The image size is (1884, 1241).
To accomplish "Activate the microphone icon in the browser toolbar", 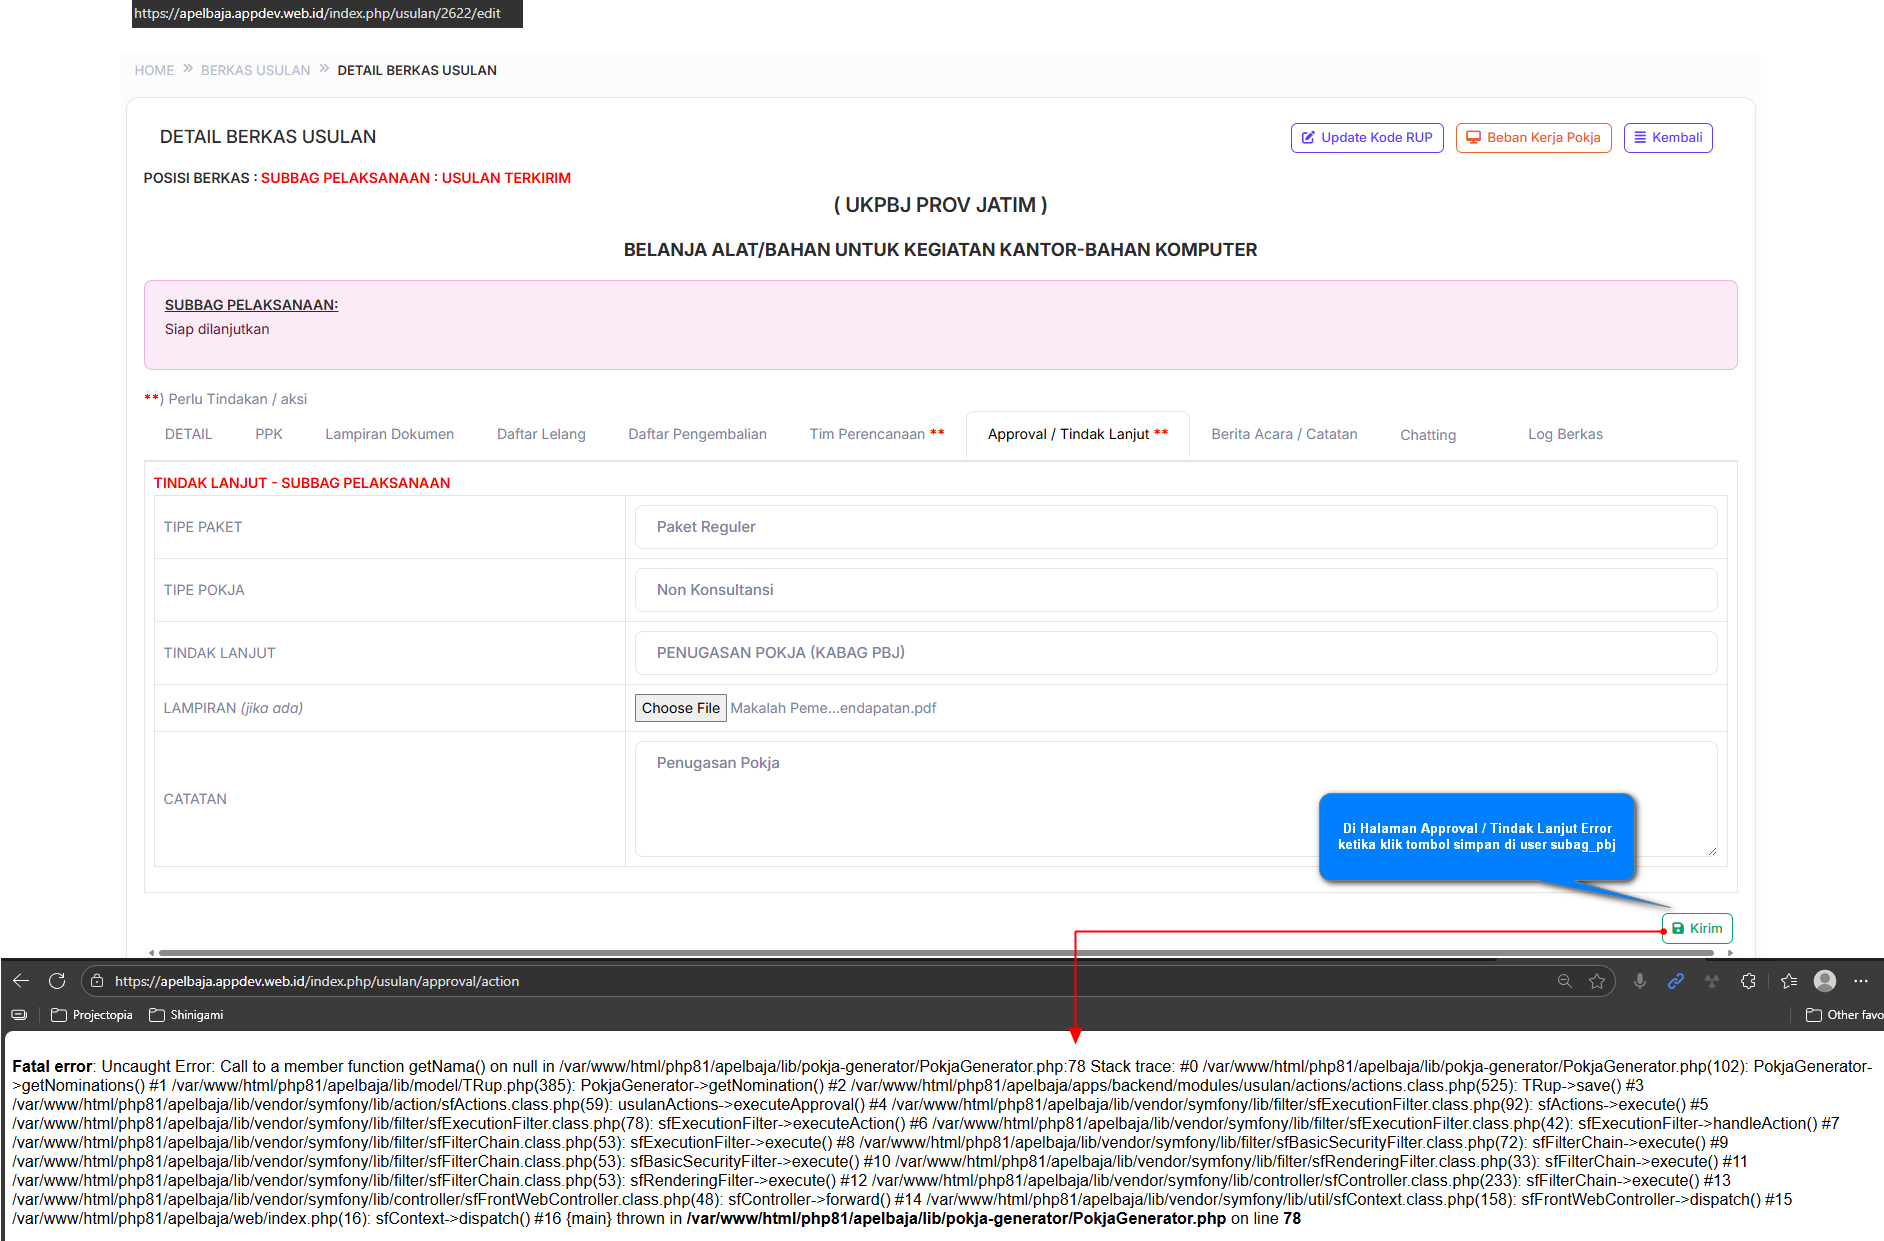I will coord(1640,981).
